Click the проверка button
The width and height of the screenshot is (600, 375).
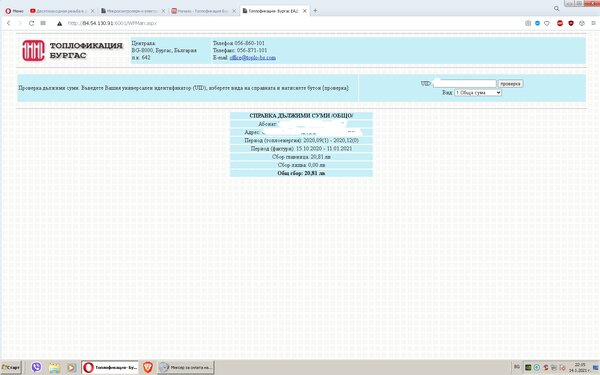click(510, 83)
